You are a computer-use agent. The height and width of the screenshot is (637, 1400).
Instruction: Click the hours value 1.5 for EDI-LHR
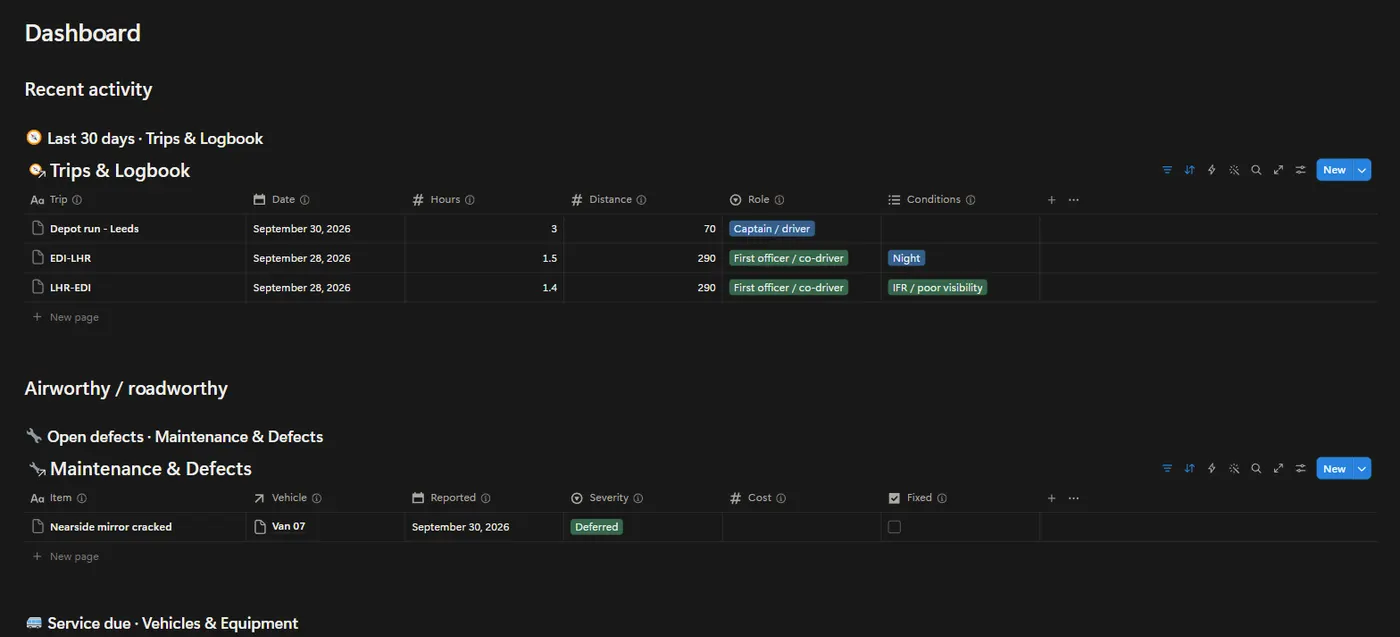click(549, 258)
